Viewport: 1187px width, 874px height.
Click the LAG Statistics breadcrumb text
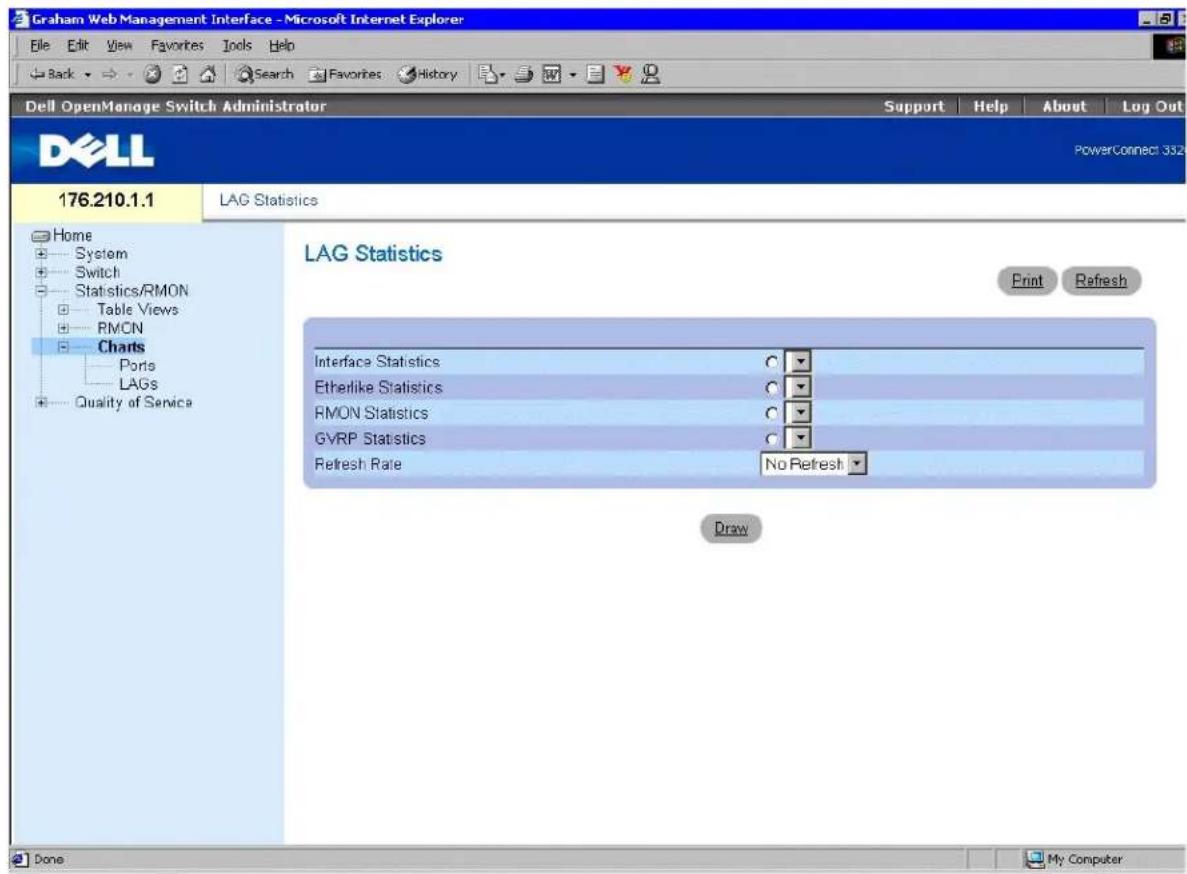[269, 201]
